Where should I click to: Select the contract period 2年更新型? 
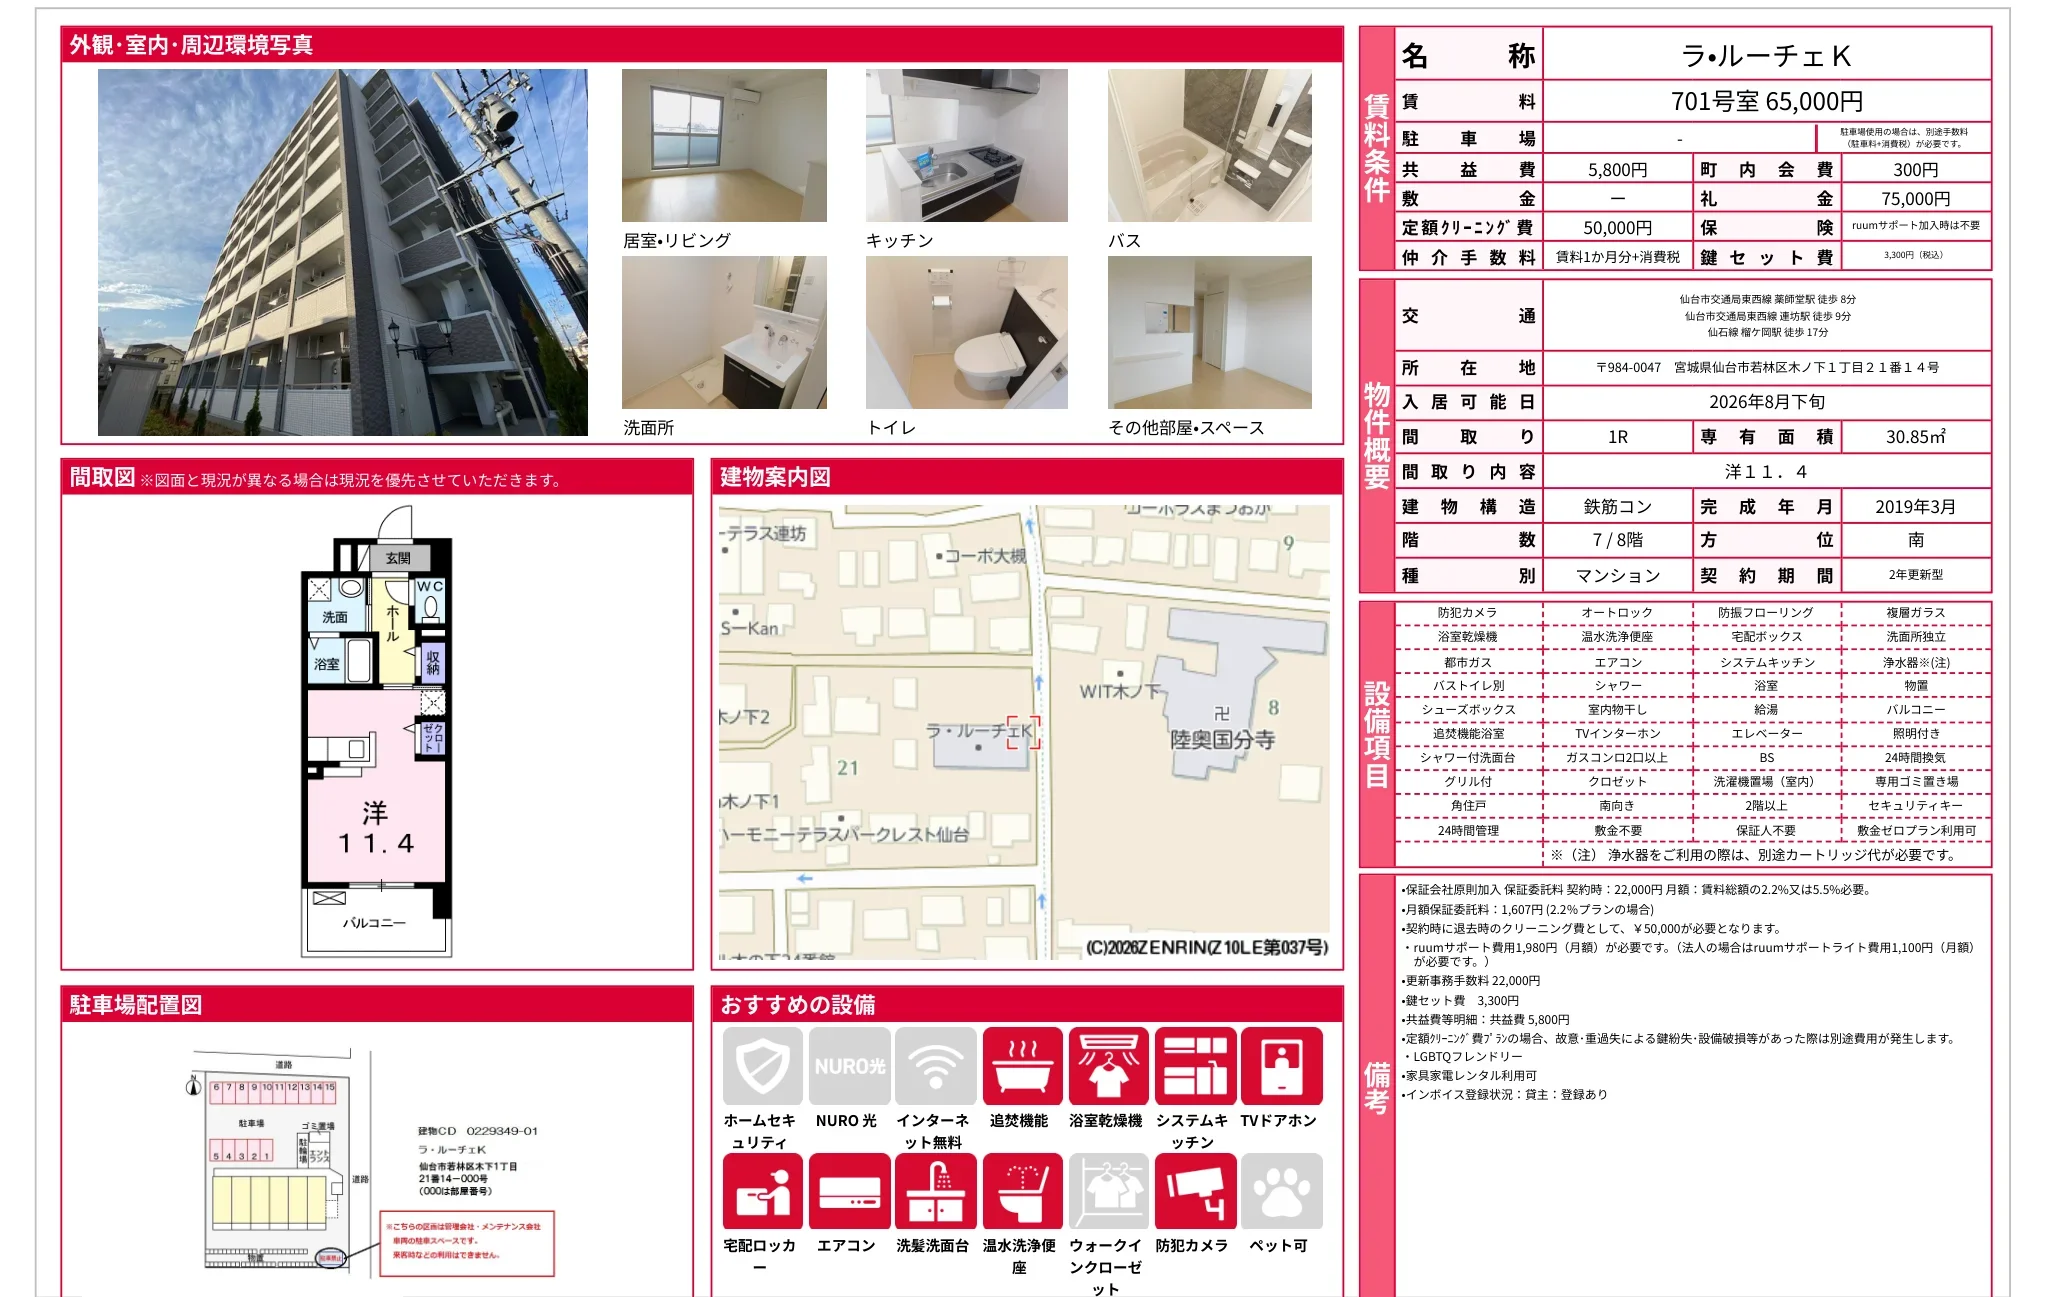[x=1916, y=575]
